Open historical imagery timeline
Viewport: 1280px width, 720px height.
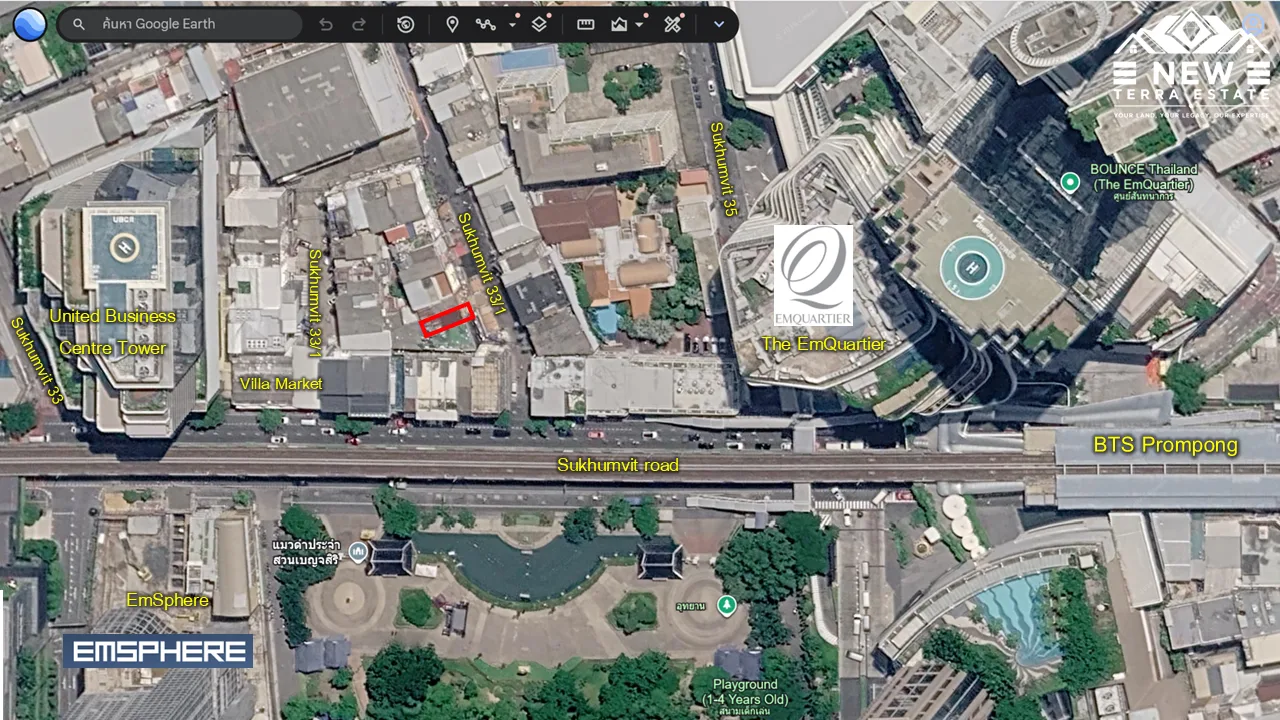pyautogui.click(x=405, y=24)
